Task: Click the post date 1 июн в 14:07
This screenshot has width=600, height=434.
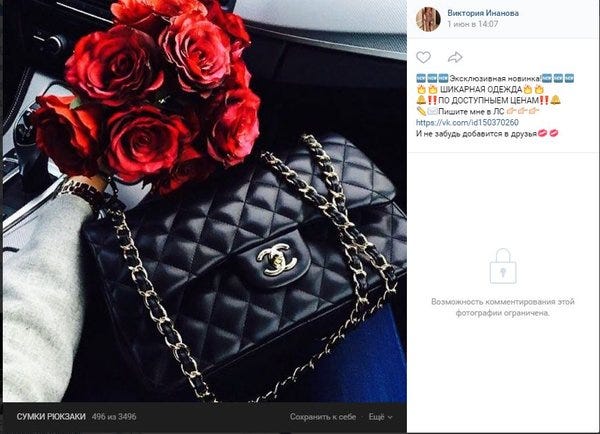Action: click(x=473, y=24)
